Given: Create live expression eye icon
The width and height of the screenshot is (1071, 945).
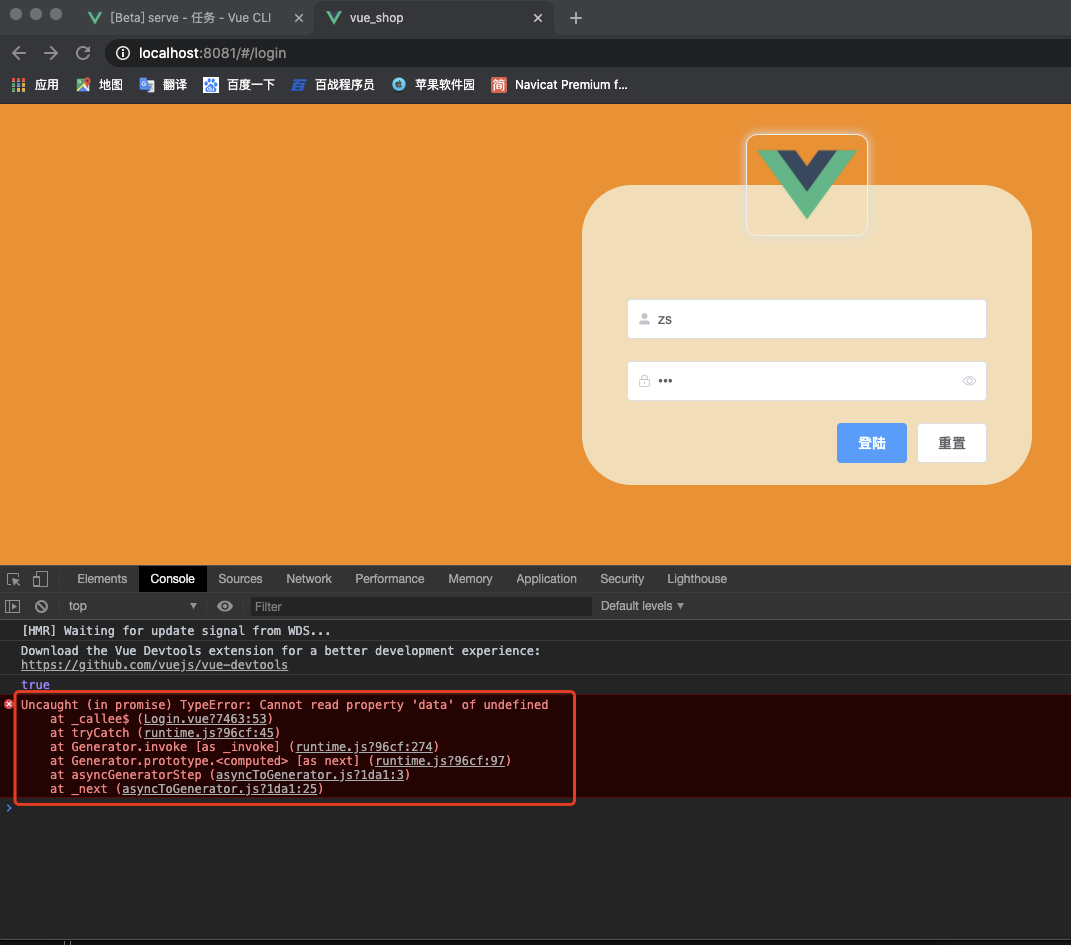Looking at the screenshot, I should (225, 606).
